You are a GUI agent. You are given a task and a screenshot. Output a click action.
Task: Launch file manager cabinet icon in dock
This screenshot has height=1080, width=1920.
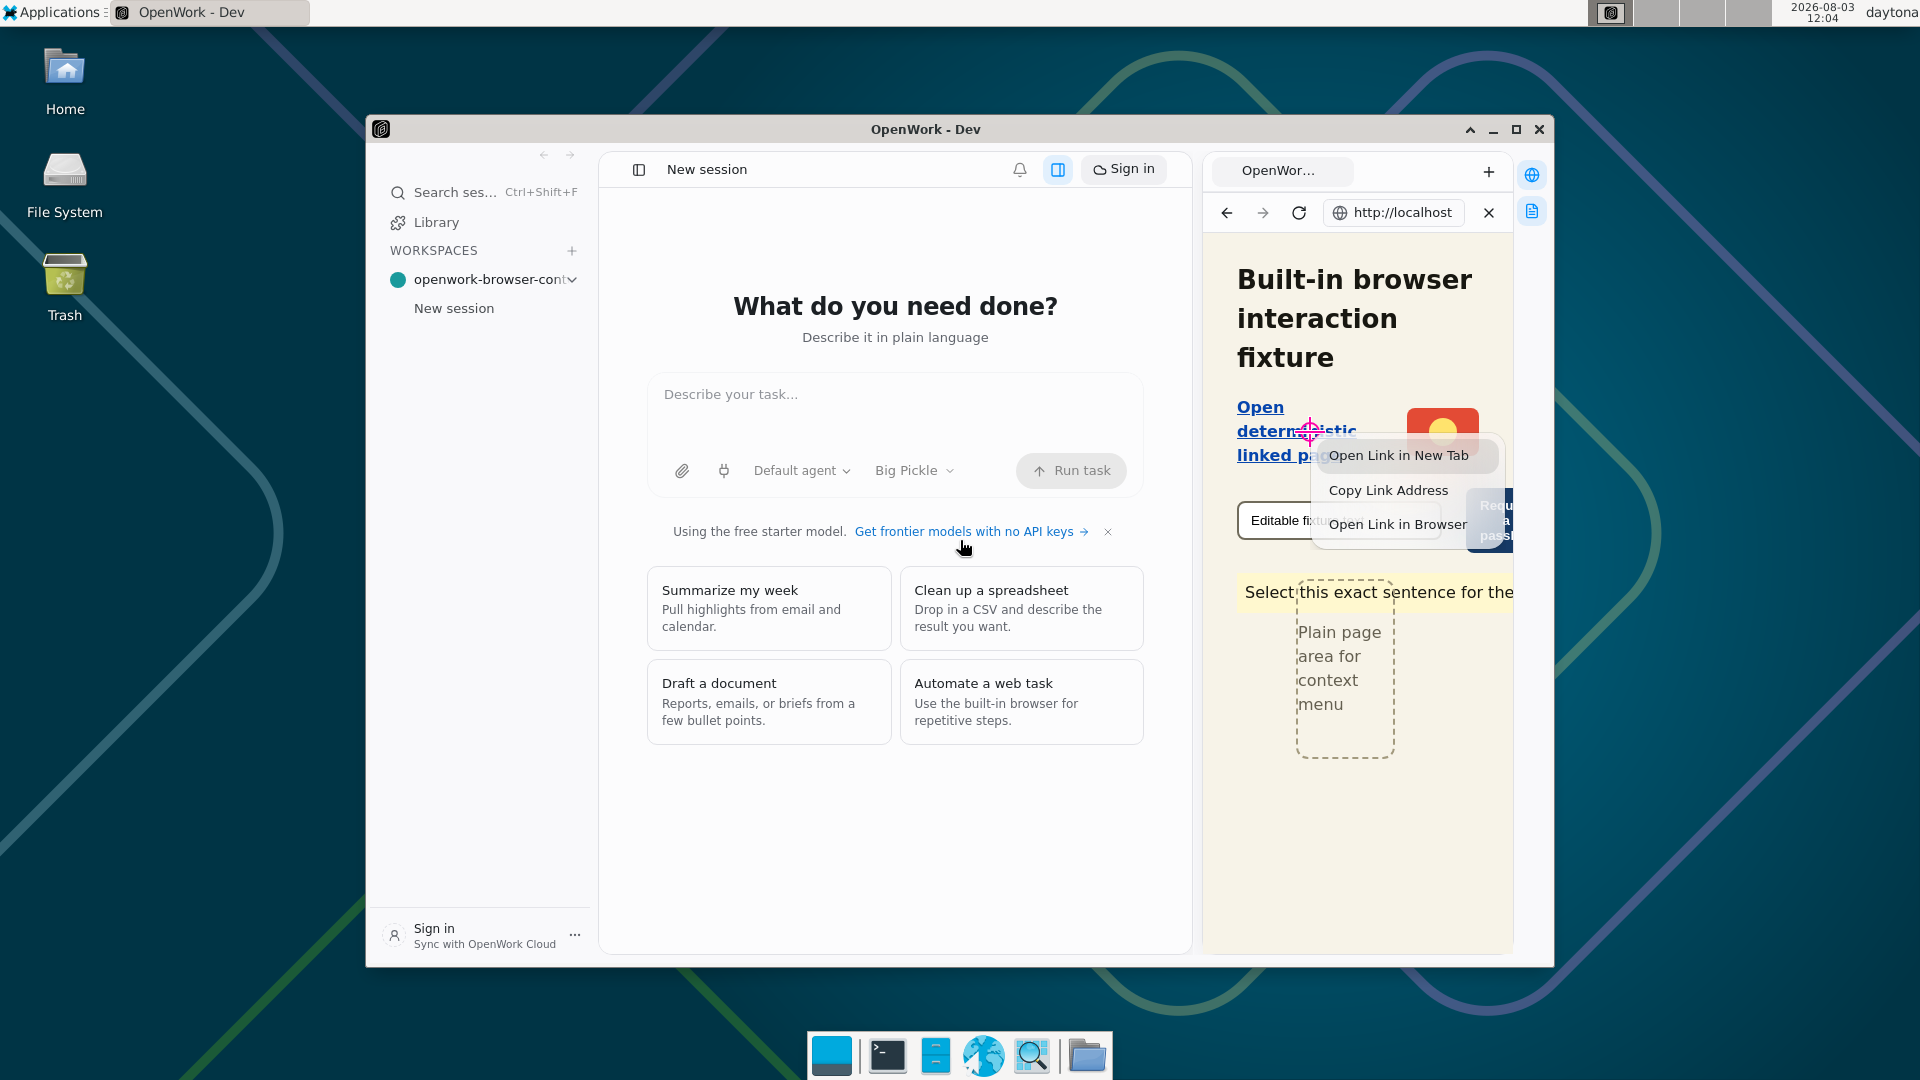tap(935, 1056)
